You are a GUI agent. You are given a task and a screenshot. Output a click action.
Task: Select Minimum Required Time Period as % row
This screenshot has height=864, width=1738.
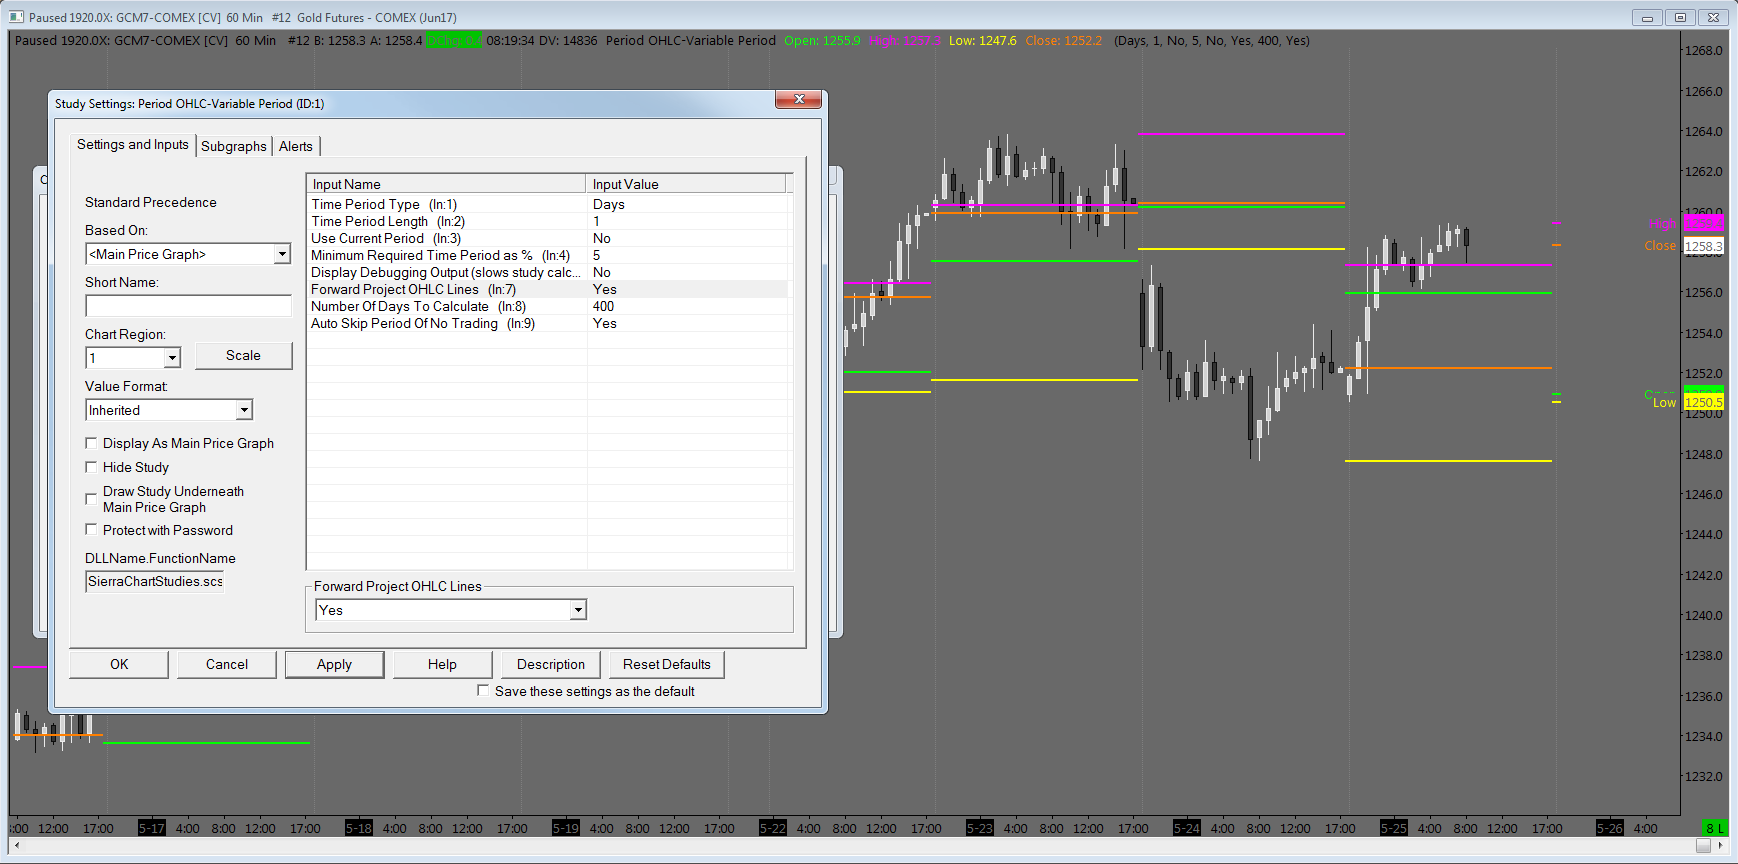coord(548,255)
